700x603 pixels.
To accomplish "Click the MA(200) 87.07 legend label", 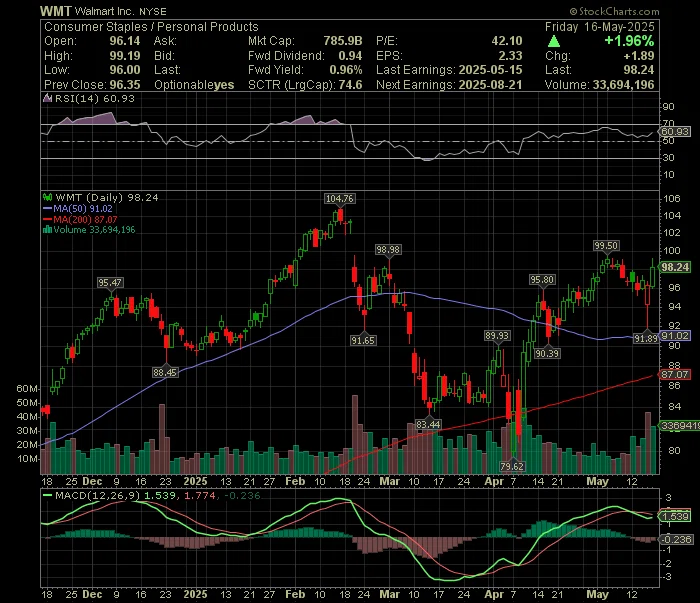I will 85,220.
